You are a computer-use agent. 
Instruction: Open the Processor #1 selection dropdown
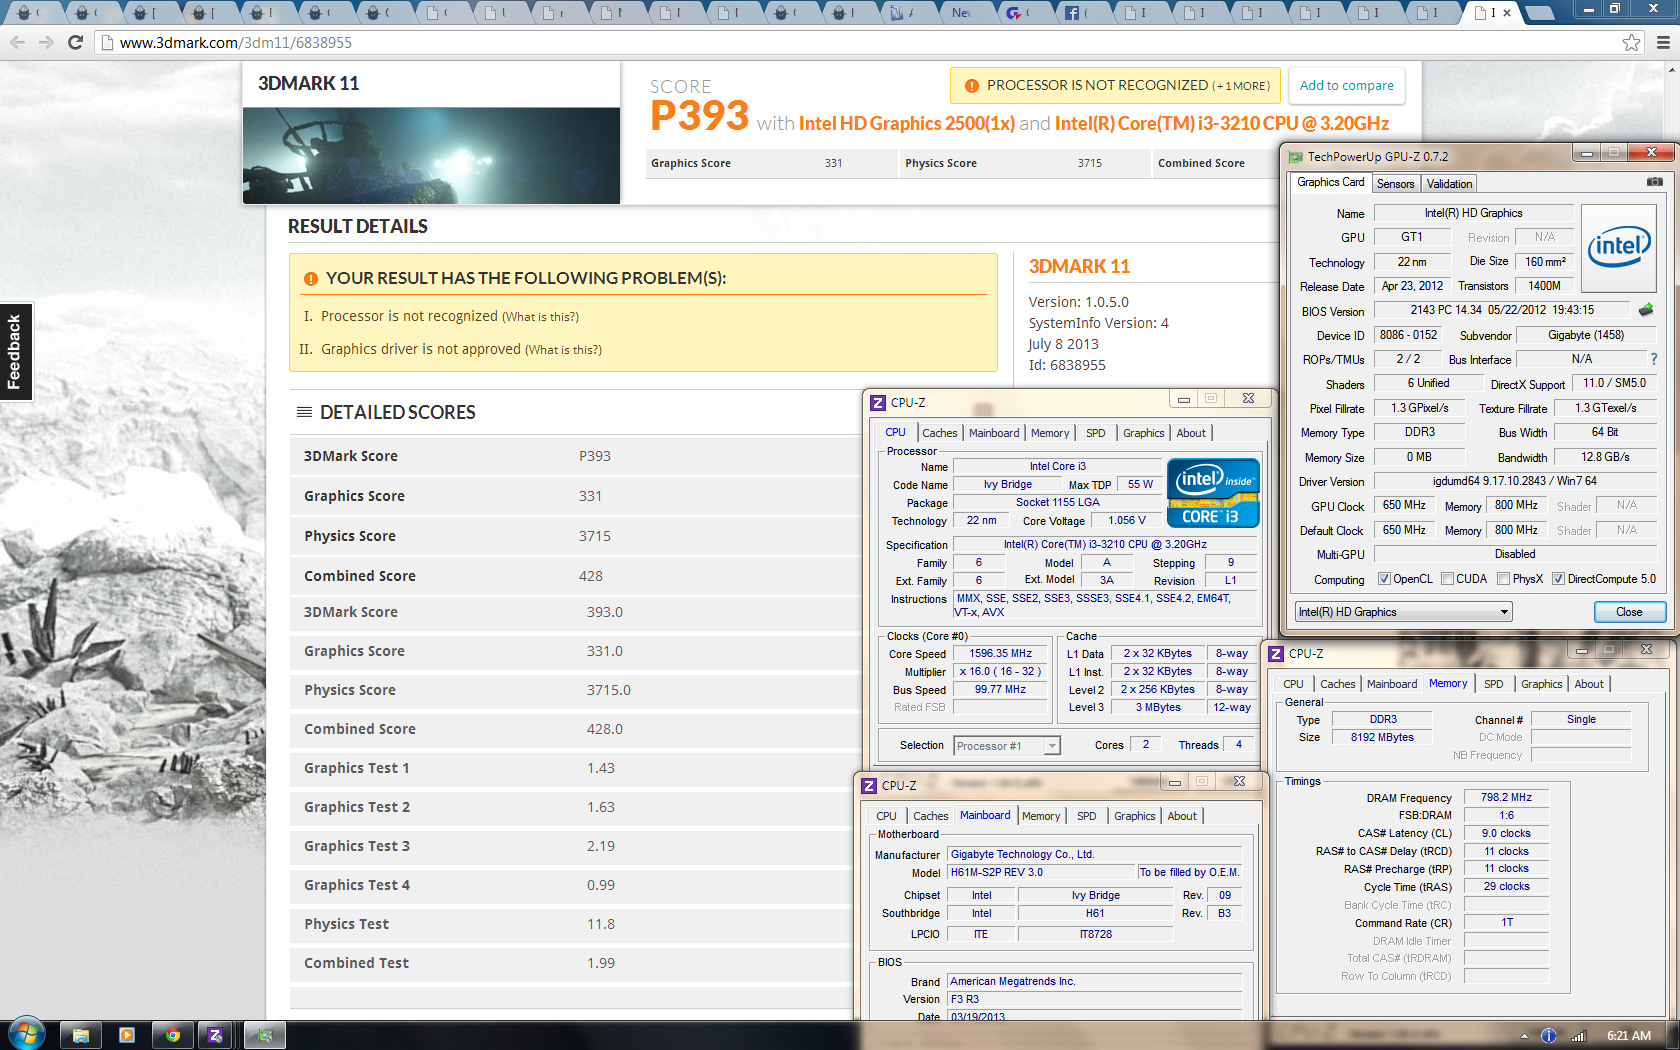1006,746
